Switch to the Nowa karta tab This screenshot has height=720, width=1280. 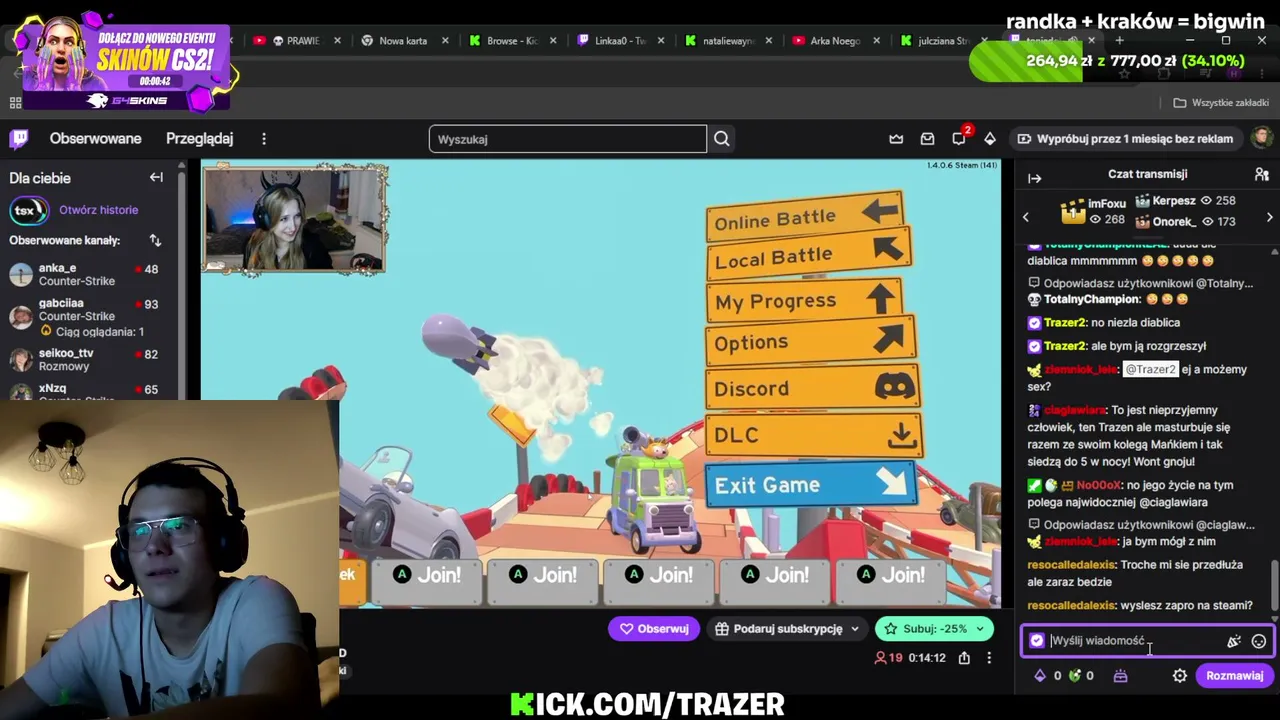click(x=402, y=41)
